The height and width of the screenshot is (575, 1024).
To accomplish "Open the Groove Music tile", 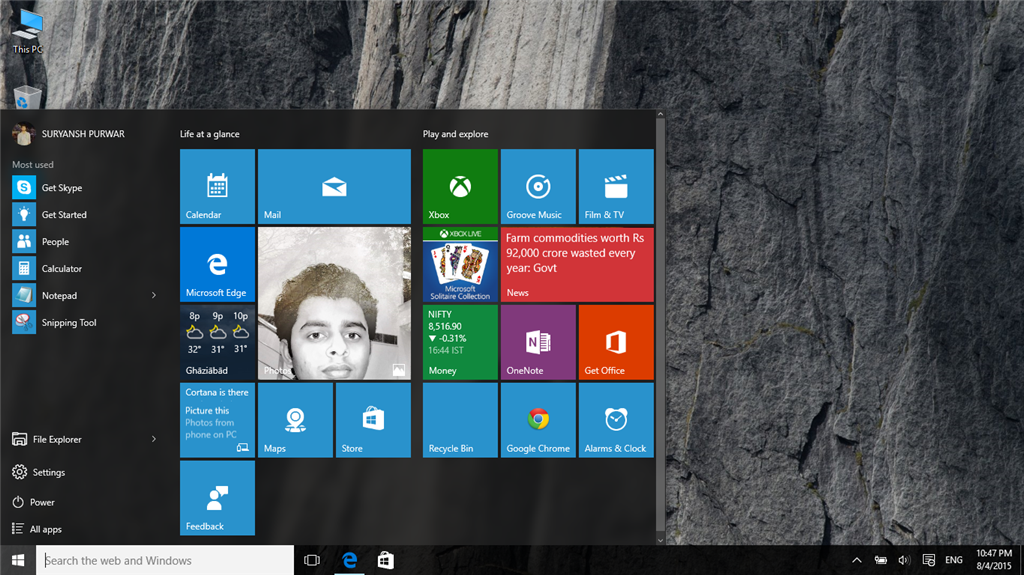I will (x=538, y=186).
